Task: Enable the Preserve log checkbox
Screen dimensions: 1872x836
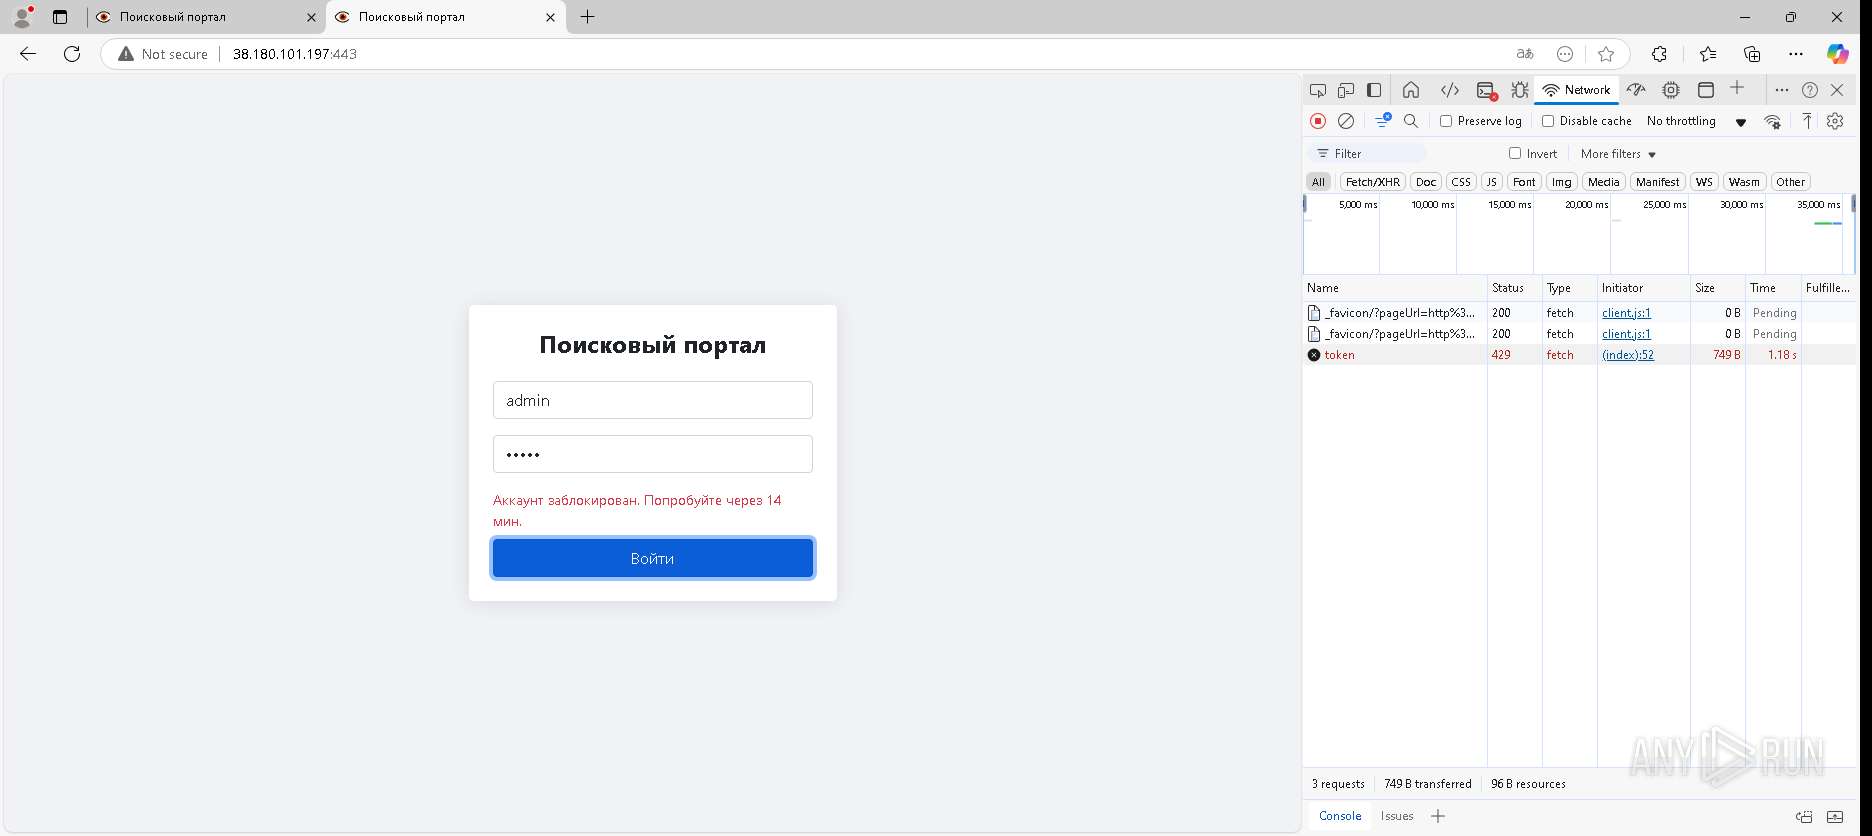Action: point(1446,121)
